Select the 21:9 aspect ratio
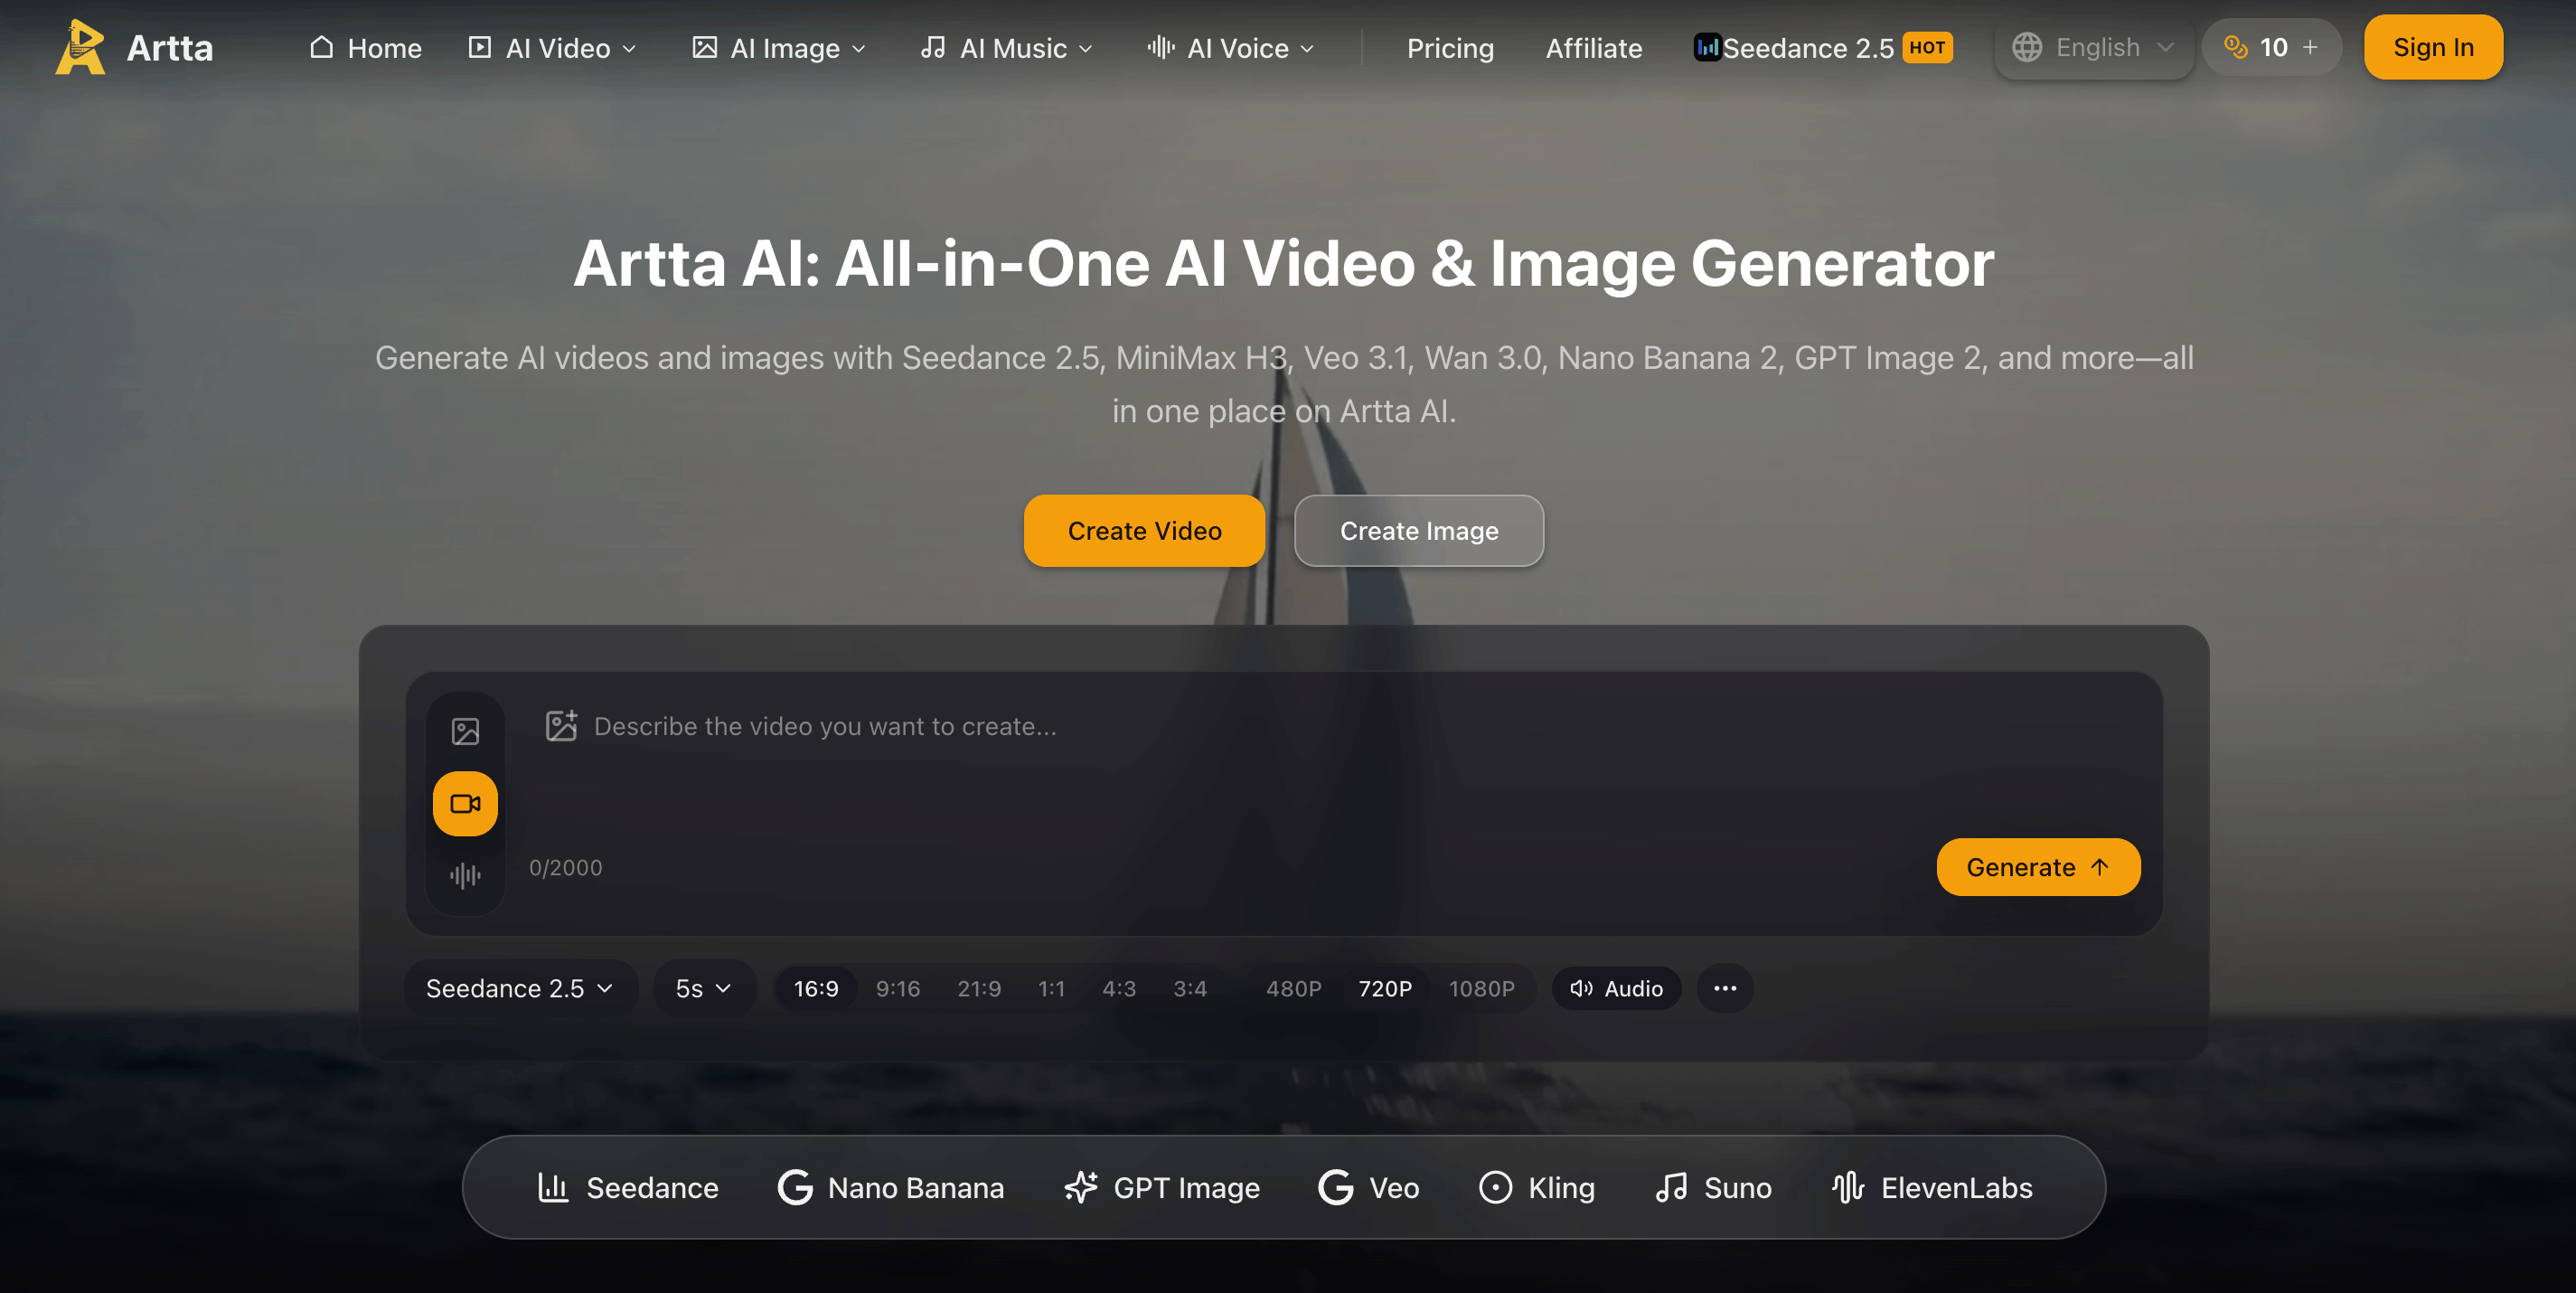 [x=979, y=988]
